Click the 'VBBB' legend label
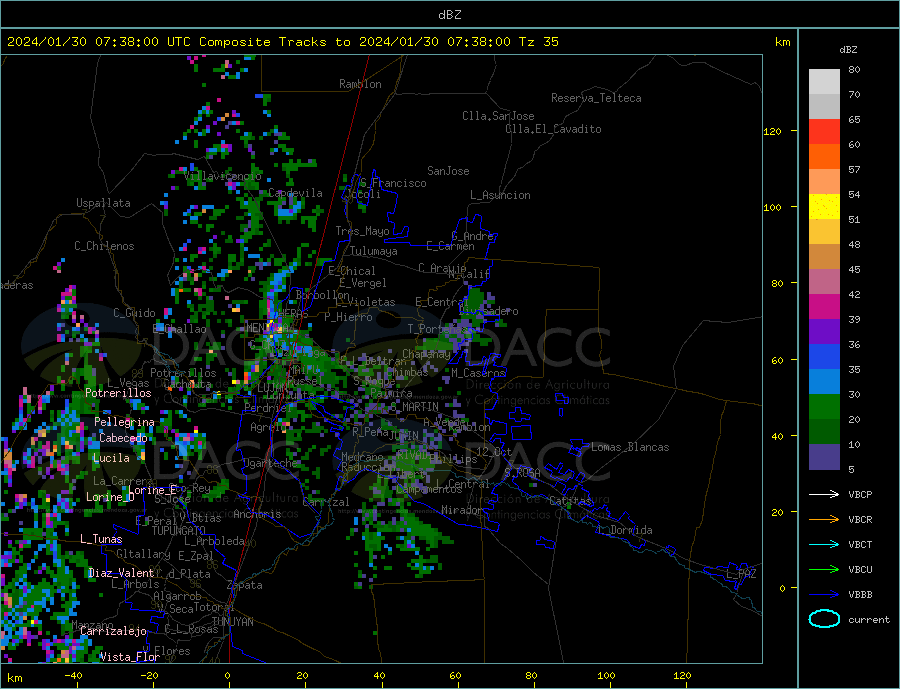Screen dimensions: 900x689 [860, 594]
